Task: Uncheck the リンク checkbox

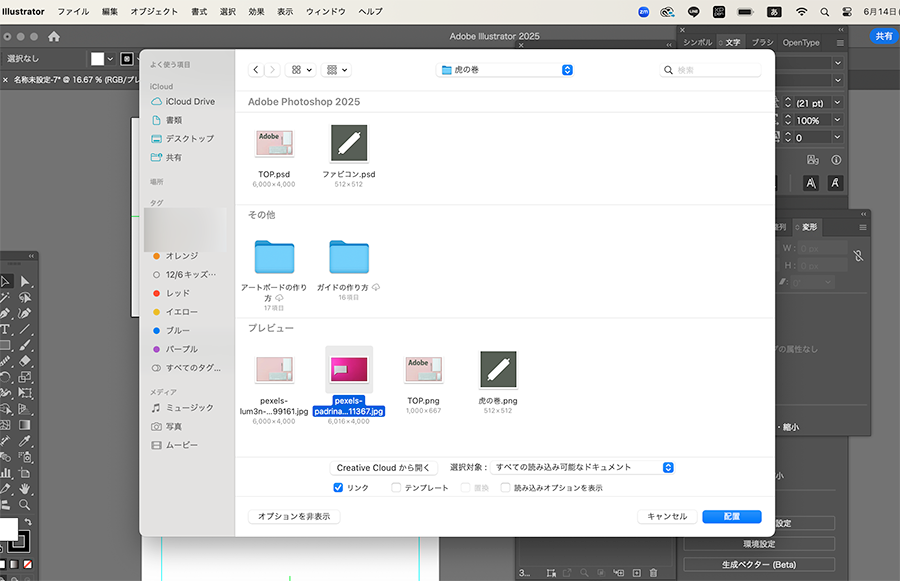Action: pos(338,487)
